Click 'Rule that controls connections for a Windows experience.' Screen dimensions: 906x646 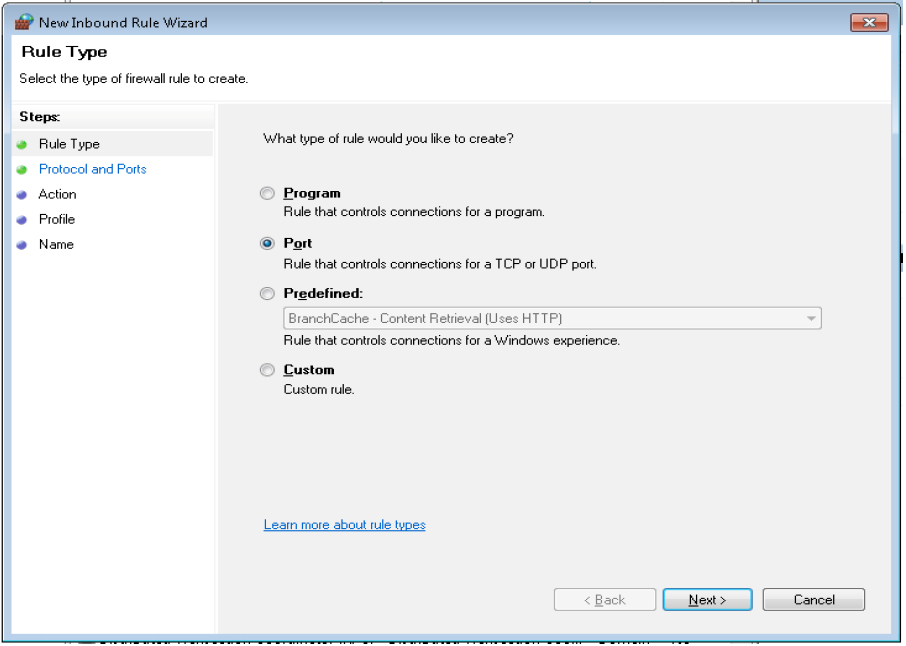451,341
